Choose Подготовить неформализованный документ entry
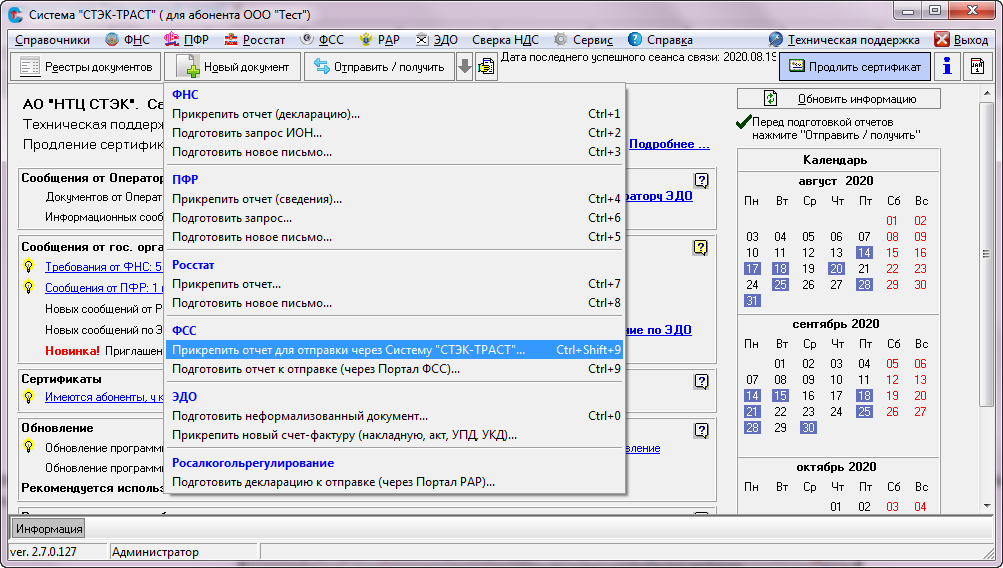Viewport: 1003px width, 568px height. [395, 416]
